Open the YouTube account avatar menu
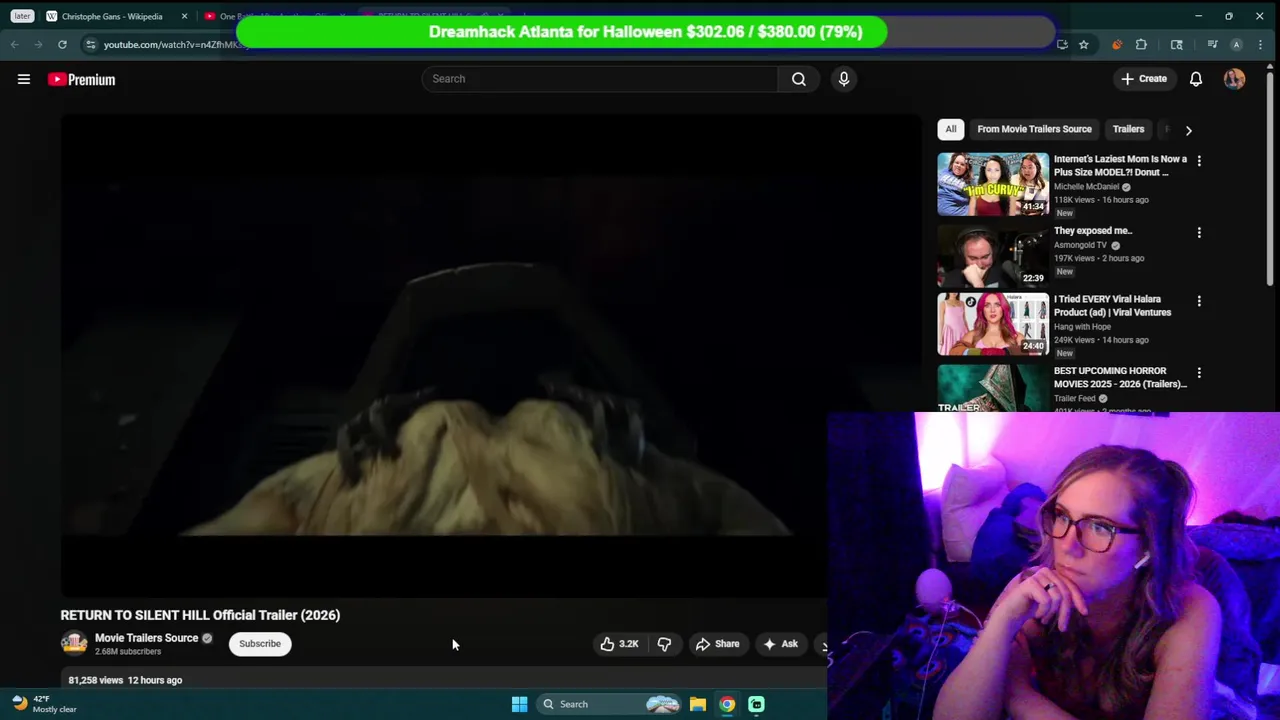Screen dimensions: 1280x720 click(x=1234, y=79)
